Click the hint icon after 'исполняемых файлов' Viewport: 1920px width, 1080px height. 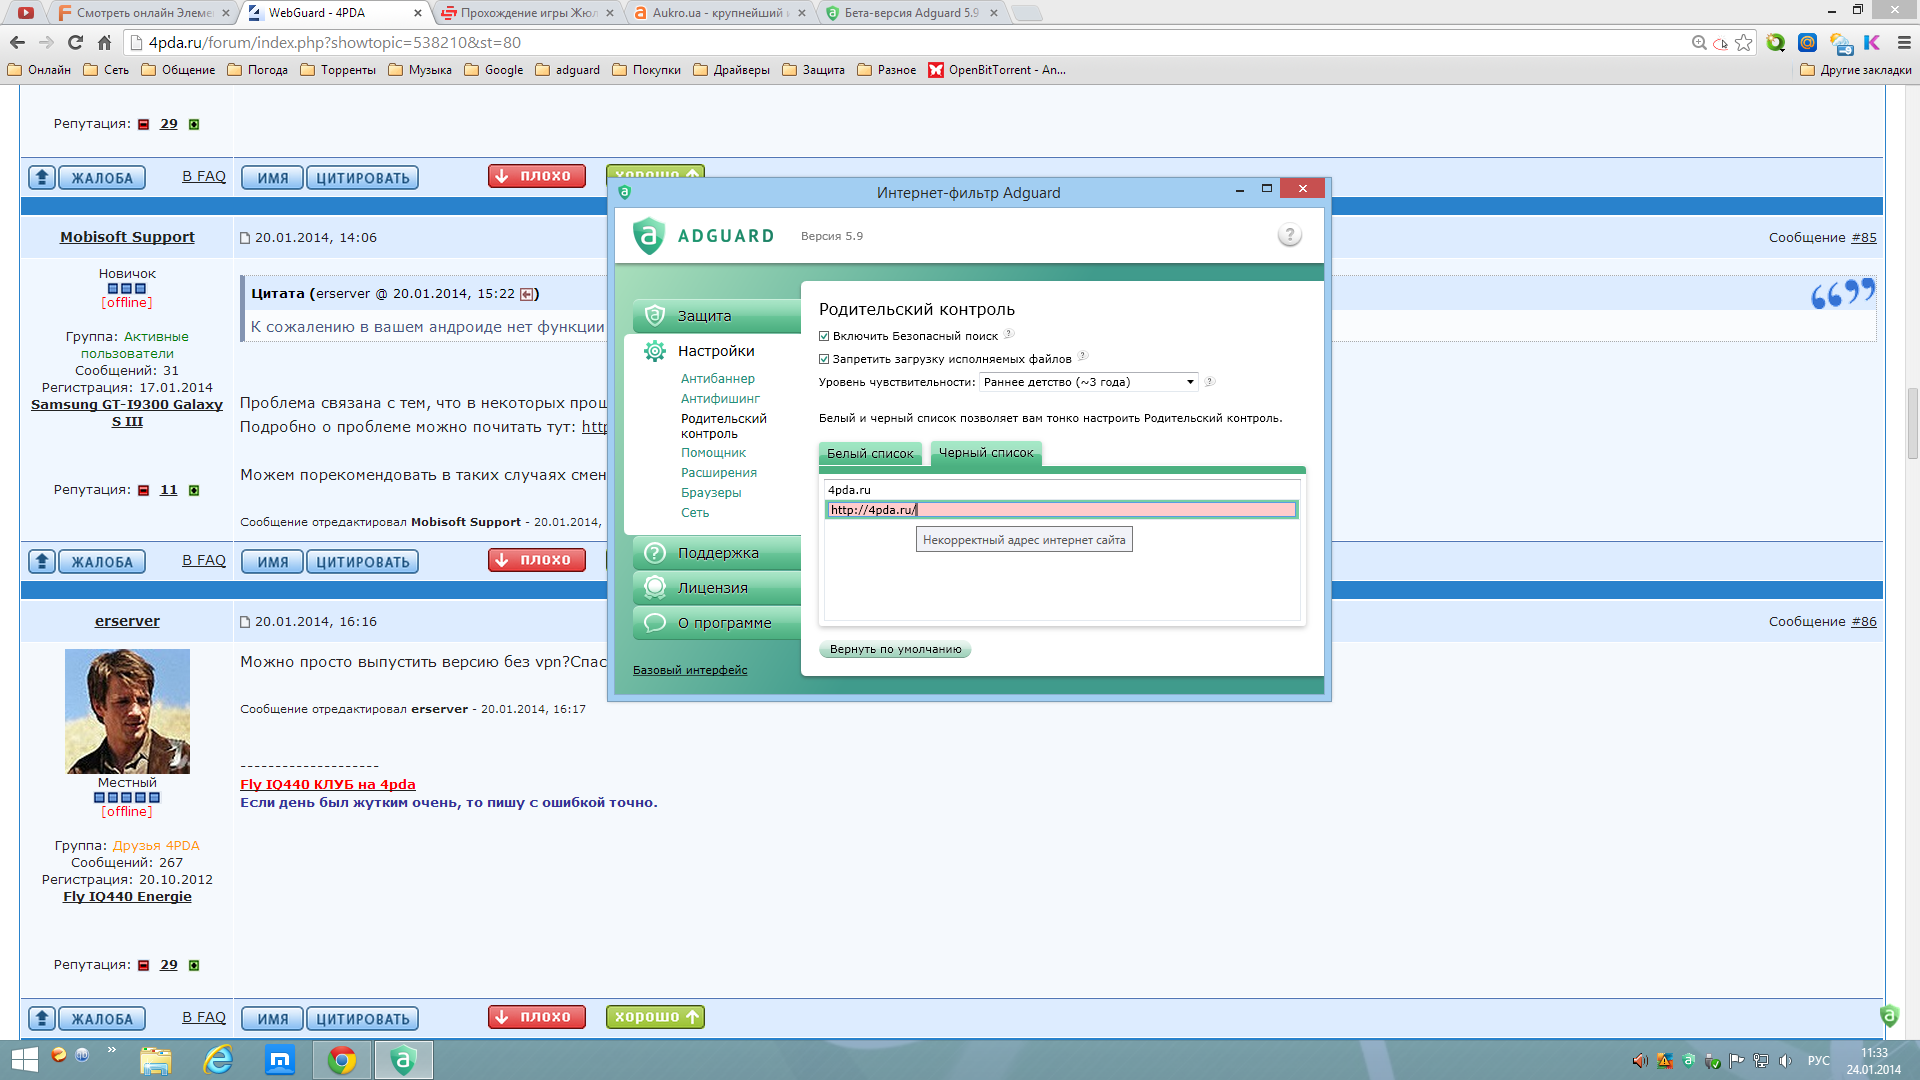1083,357
